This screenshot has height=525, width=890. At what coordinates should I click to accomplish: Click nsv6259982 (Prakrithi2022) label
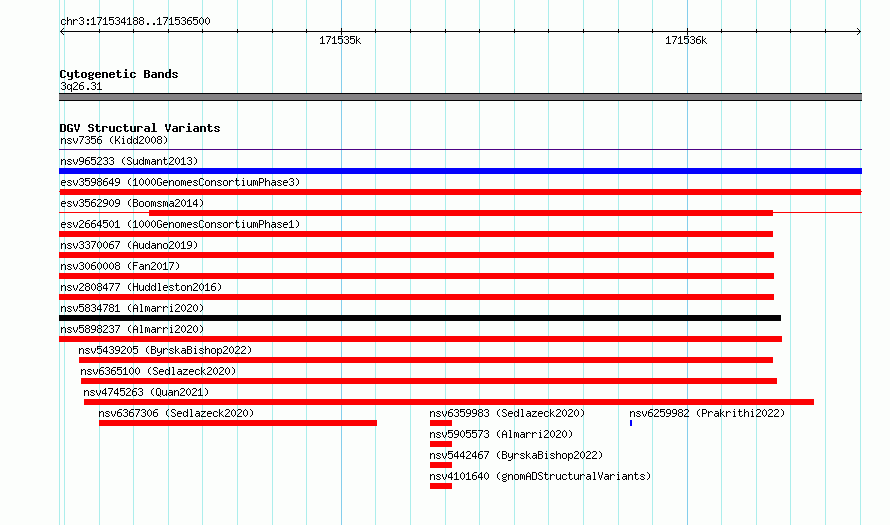[x=707, y=413]
